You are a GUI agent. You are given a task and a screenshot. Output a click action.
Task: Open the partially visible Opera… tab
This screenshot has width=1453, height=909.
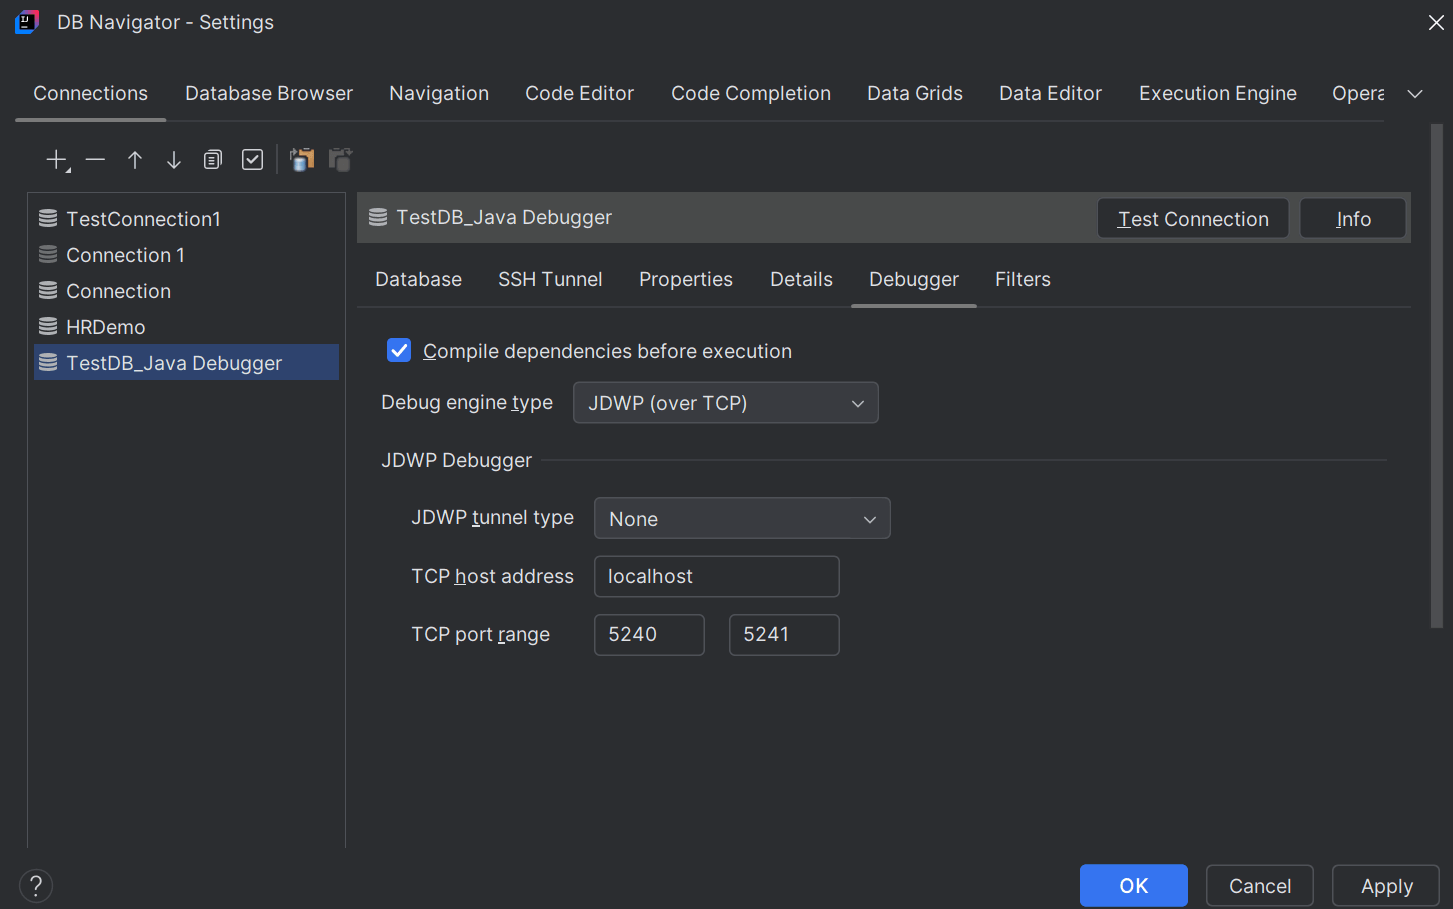coord(1358,93)
